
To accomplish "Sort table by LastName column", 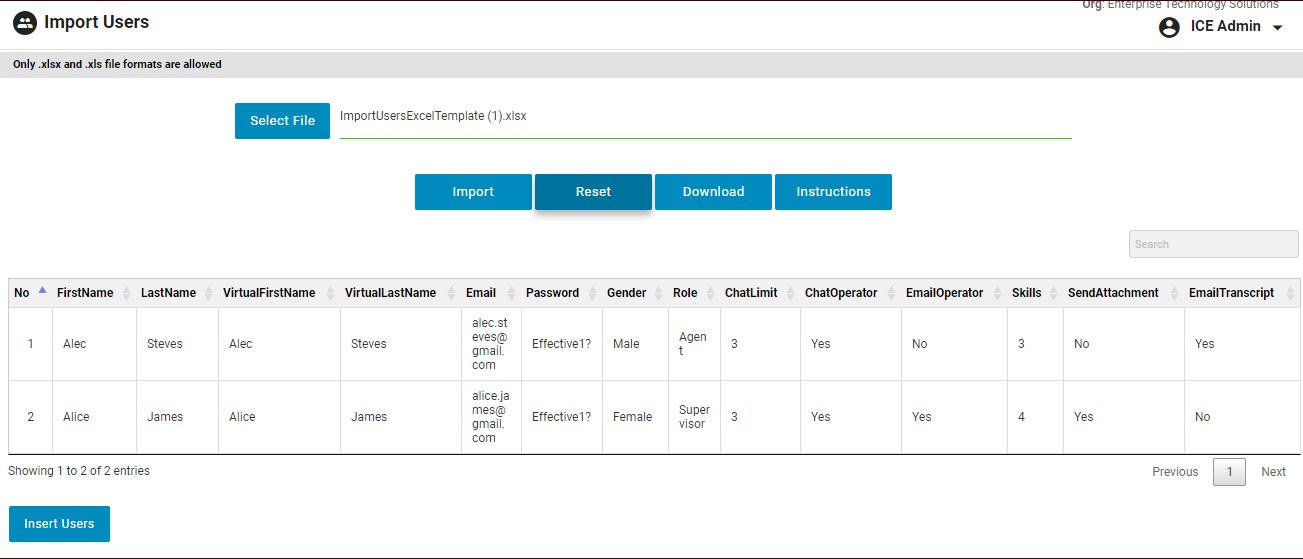I will 168,293.
